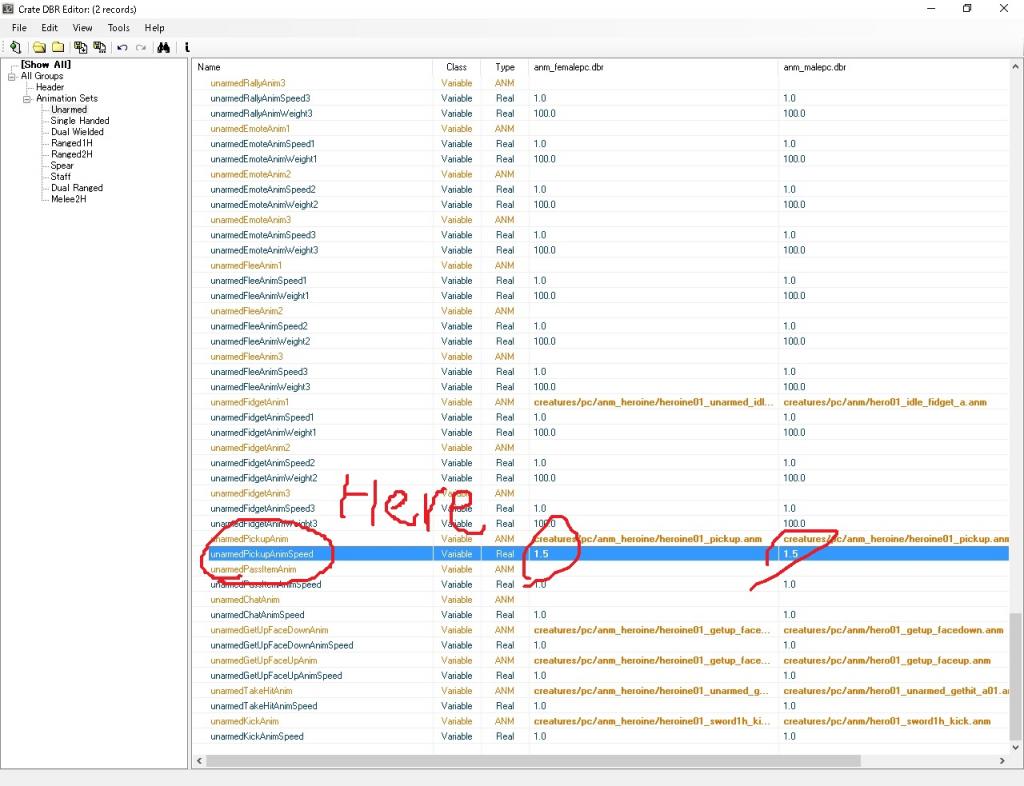
Task: Click the second yellow folder icon
Action: 58,47
